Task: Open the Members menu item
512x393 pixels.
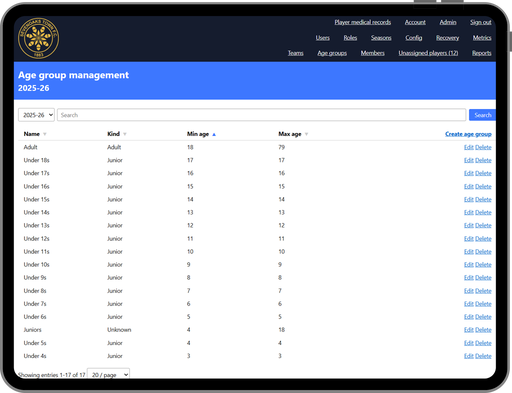Action: click(x=372, y=53)
